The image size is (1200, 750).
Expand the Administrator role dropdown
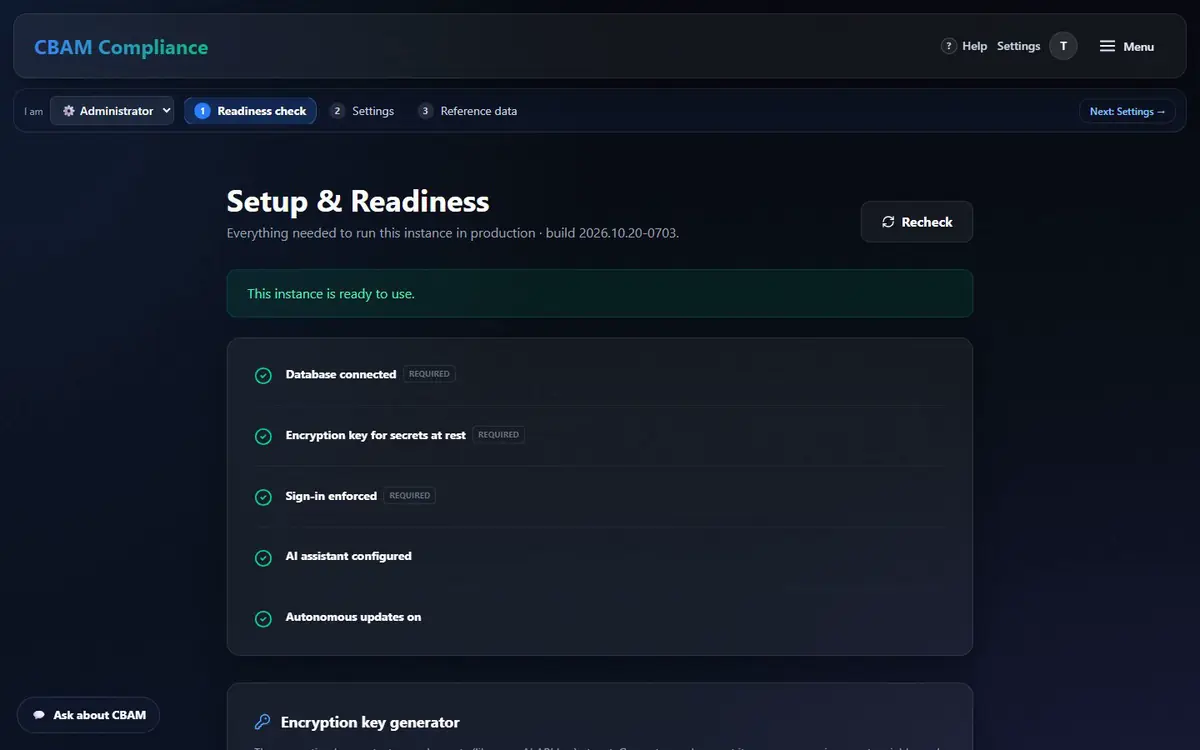pyautogui.click(x=112, y=111)
